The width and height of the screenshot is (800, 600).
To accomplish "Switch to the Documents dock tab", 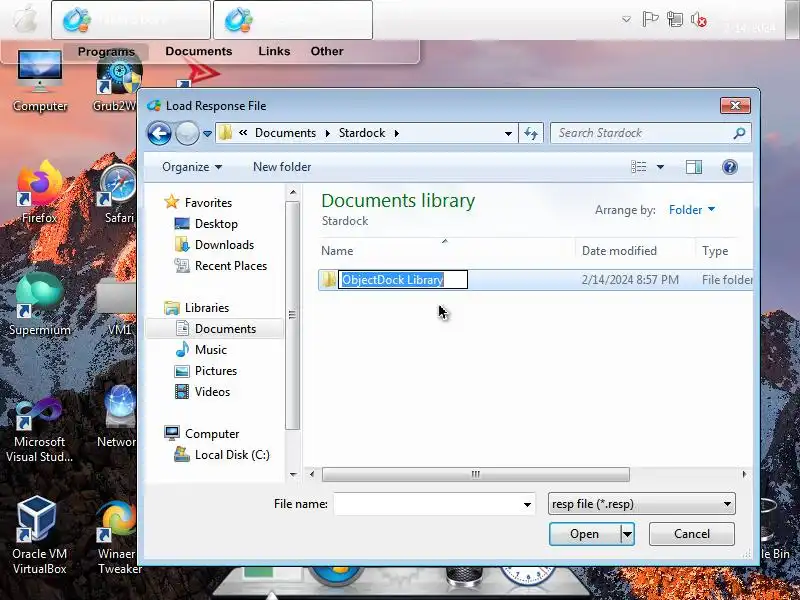I will [x=198, y=51].
